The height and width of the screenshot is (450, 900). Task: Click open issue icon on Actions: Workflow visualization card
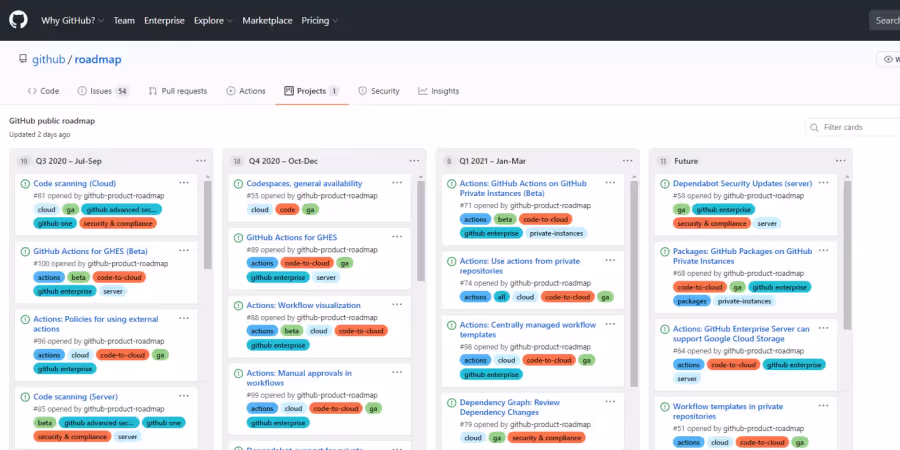238,305
